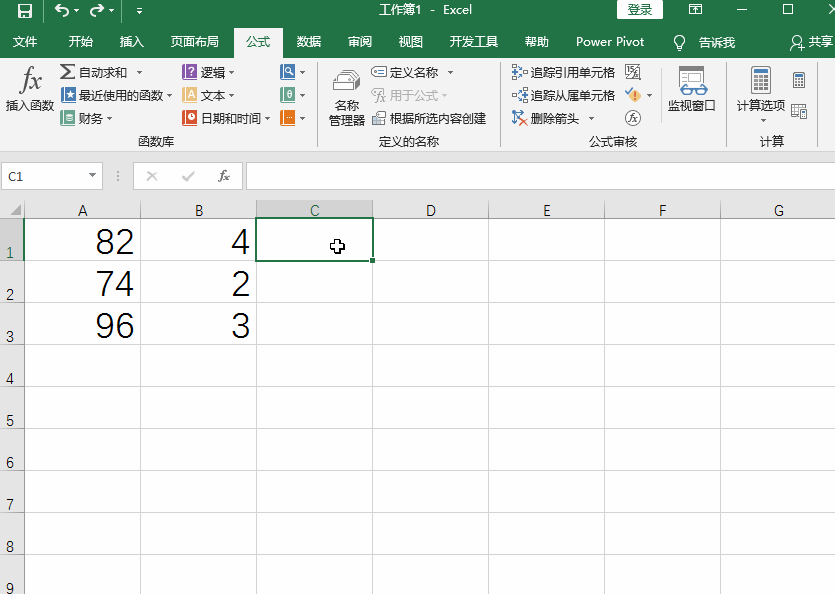Trace precedents with 追踪引用单元格
The image size is (835, 594).
565,71
